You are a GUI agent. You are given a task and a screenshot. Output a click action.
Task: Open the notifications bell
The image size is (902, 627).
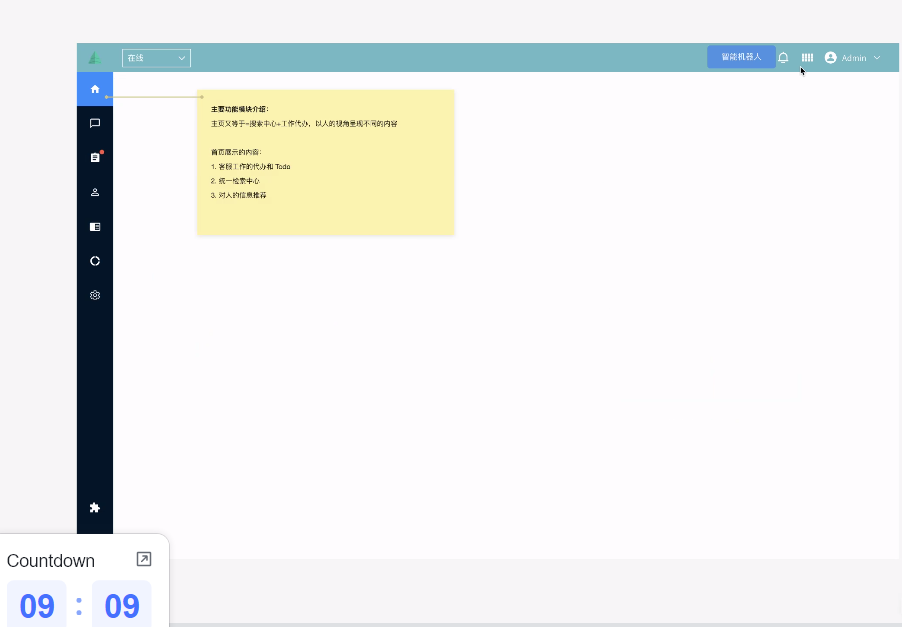(x=783, y=58)
